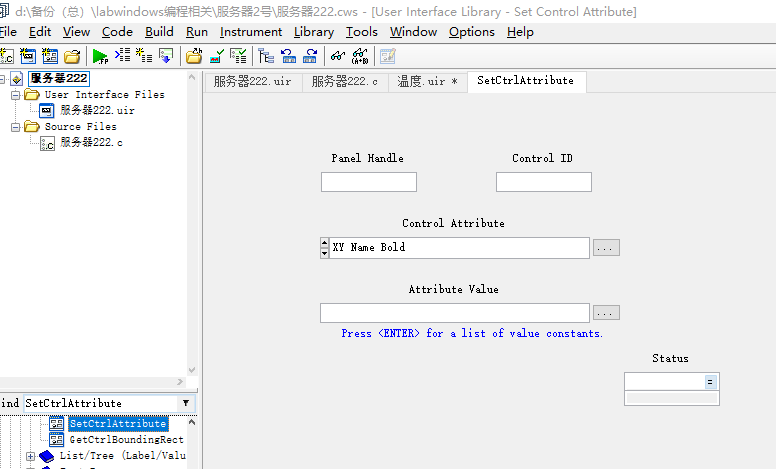Image resolution: width=776 pixels, height=469 pixels.
Task: Go to previous function panel icon
Action: click(x=289, y=56)
